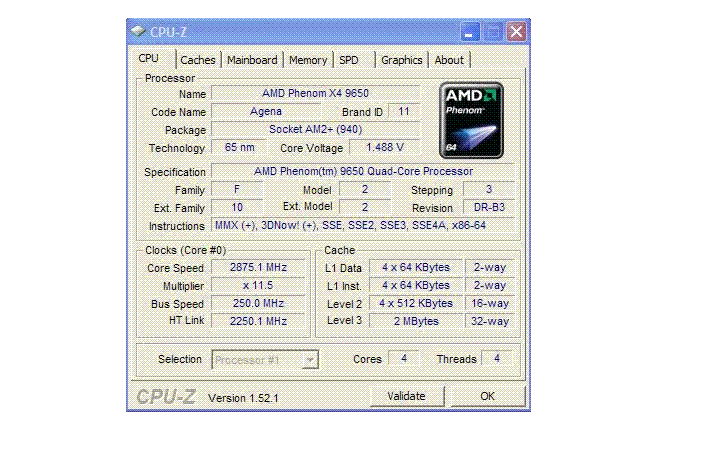Viewport: 720px width, 450px height.
Task: Click the Family value F
Action: tap(237, 189)
